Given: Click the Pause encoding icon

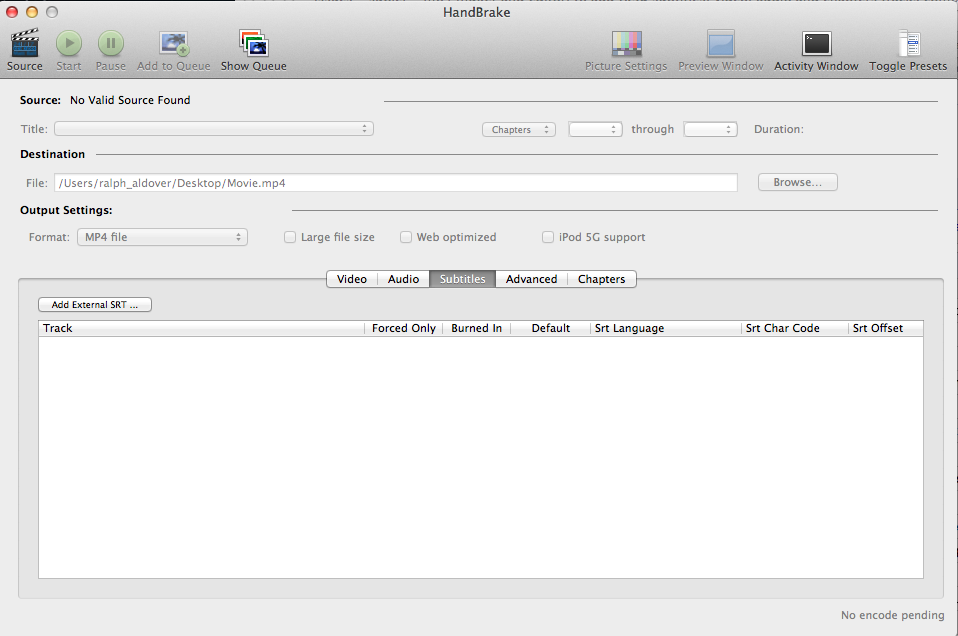Looking at the screenshot, I should [x=111, y=43].
